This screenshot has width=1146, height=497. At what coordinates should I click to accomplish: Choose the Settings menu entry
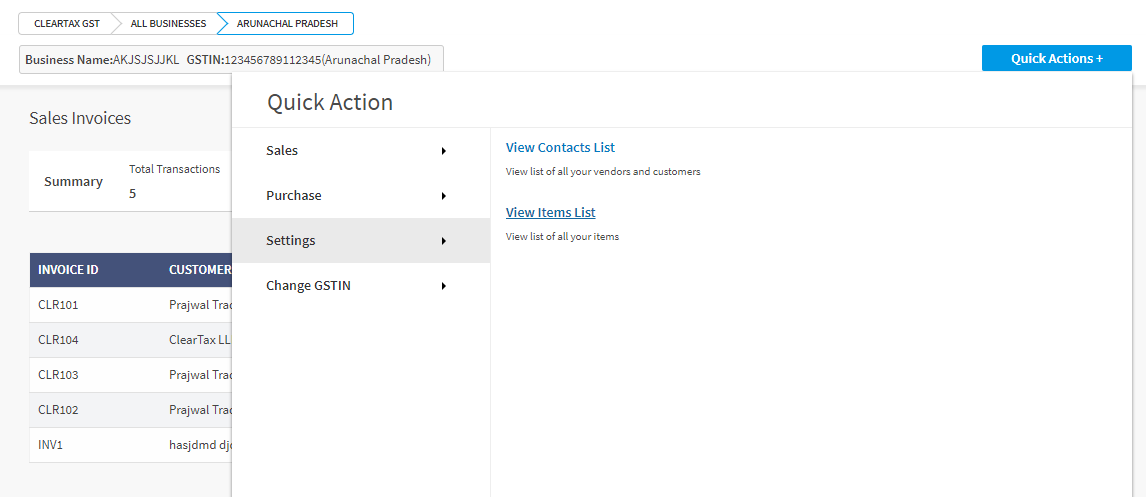tap(361, 240)
